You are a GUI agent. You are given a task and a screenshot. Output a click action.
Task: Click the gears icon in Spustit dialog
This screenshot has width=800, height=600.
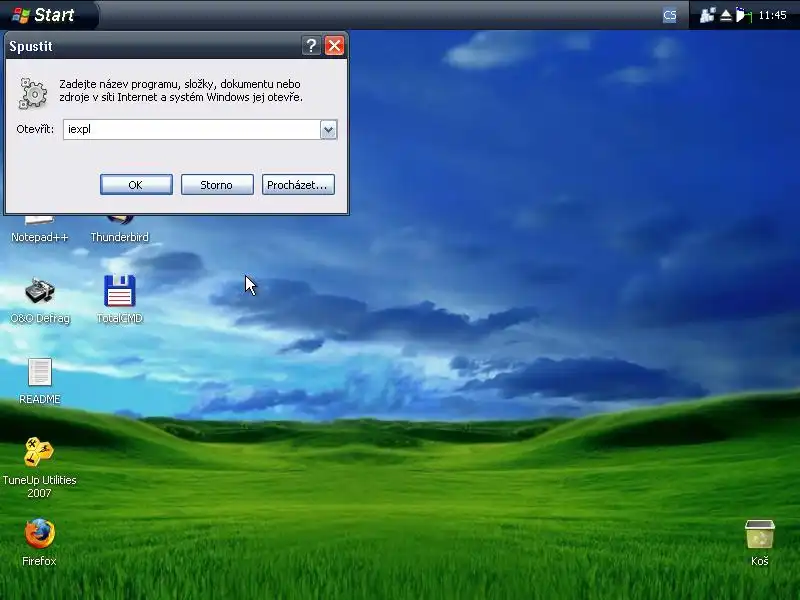[x=33, y=93]
